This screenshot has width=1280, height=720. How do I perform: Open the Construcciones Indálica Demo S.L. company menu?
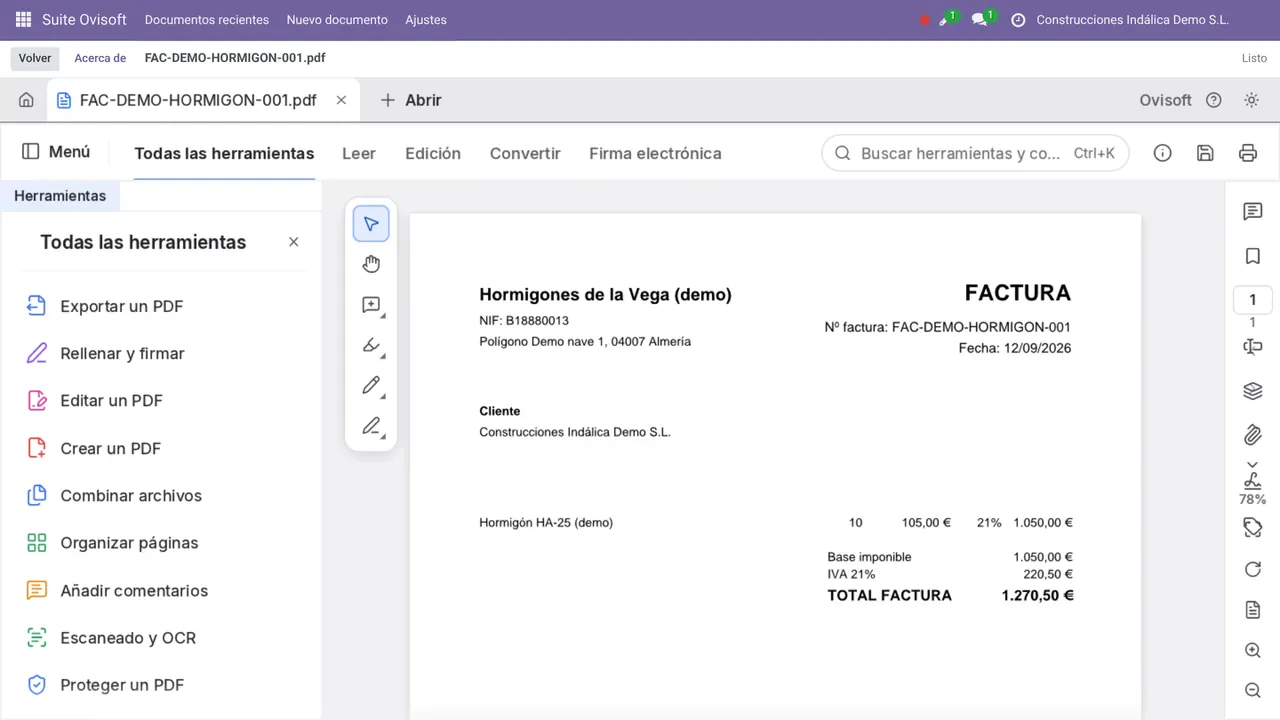tap(1132, 19)
